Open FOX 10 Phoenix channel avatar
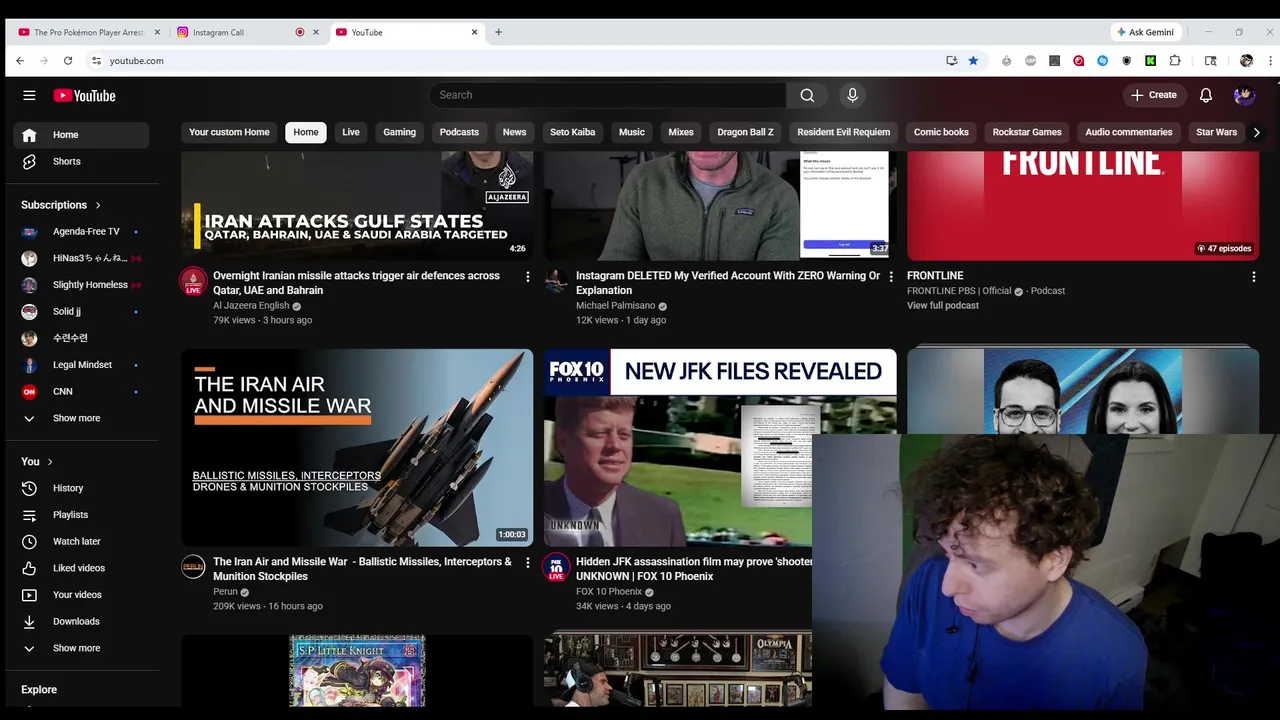 tap(556, 567)
